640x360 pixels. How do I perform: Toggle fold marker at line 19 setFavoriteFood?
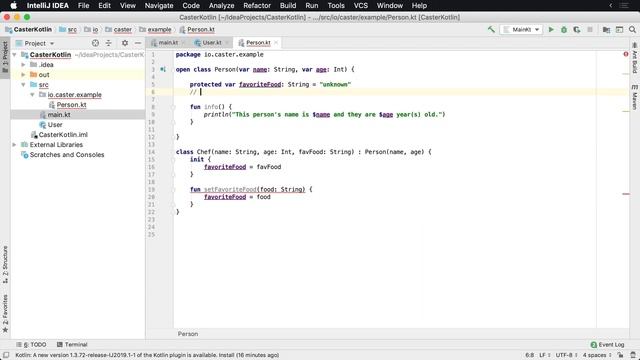173,189
